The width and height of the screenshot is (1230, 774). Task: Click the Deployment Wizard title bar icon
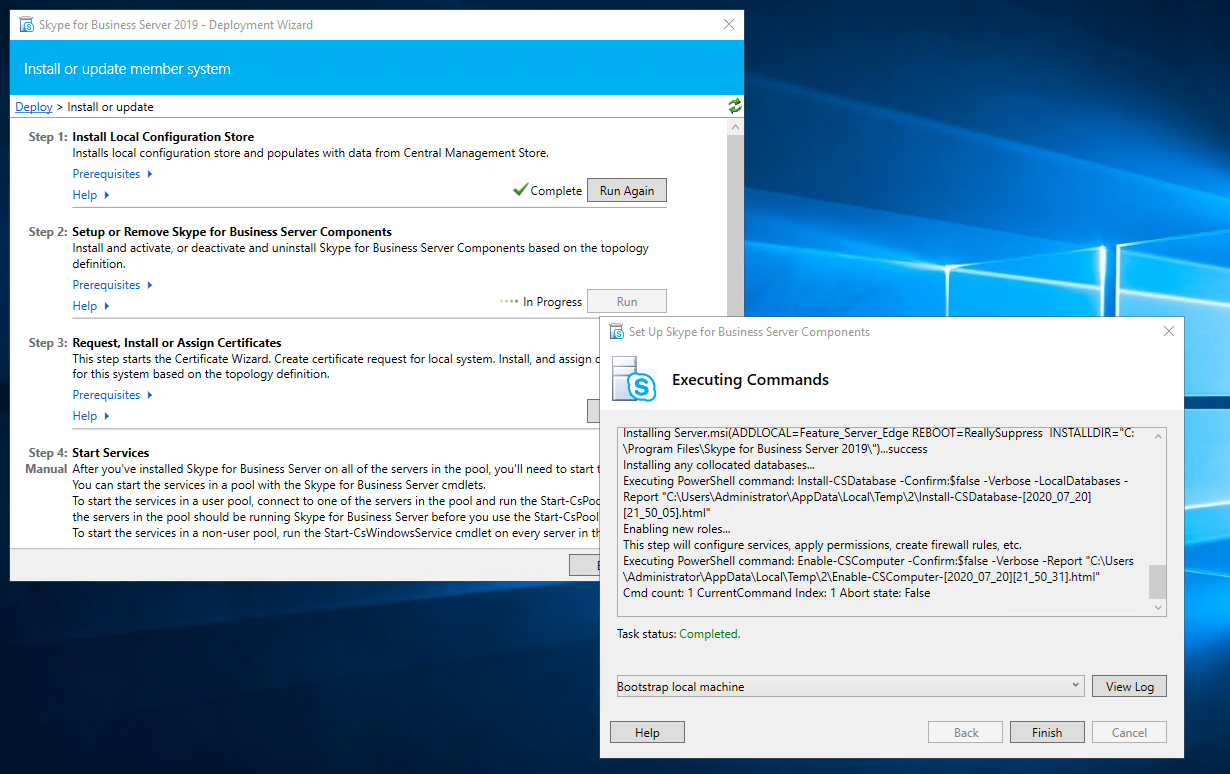click(x=26, y=25)
